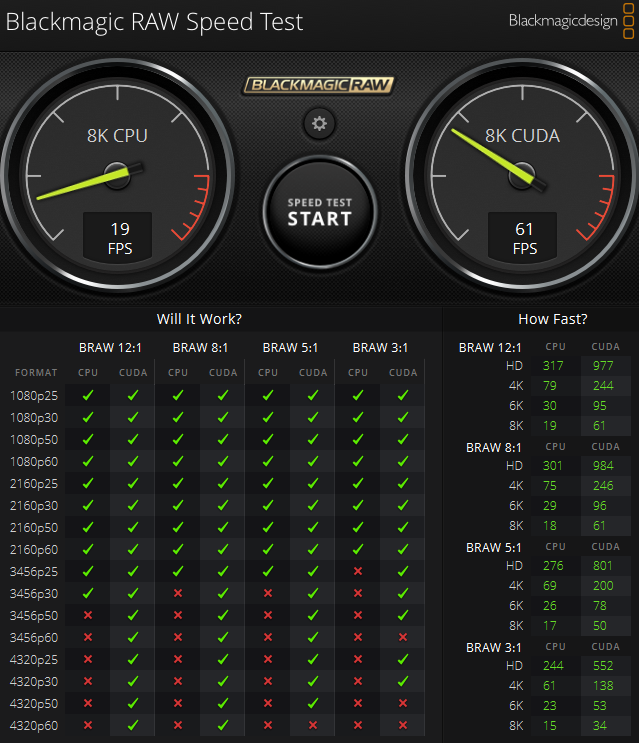
Task: Select the 2160p60 format row label
Action: pyautogui.click(x=34, y=550)
